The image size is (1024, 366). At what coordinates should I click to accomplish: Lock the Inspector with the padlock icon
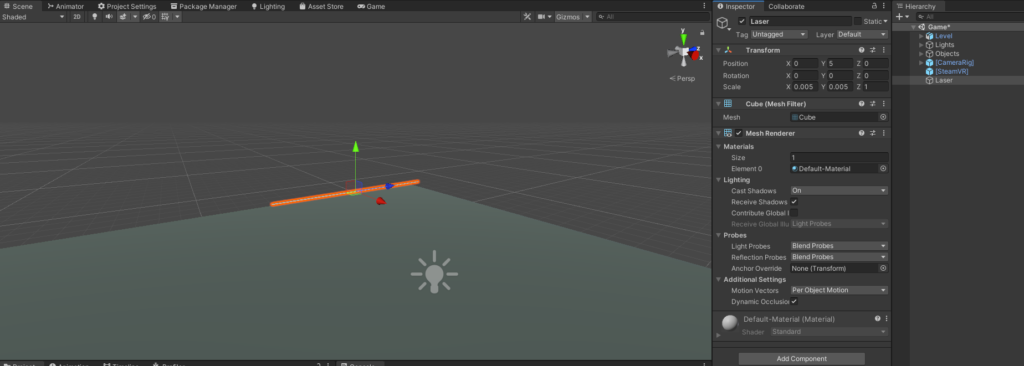click(874, 6)
